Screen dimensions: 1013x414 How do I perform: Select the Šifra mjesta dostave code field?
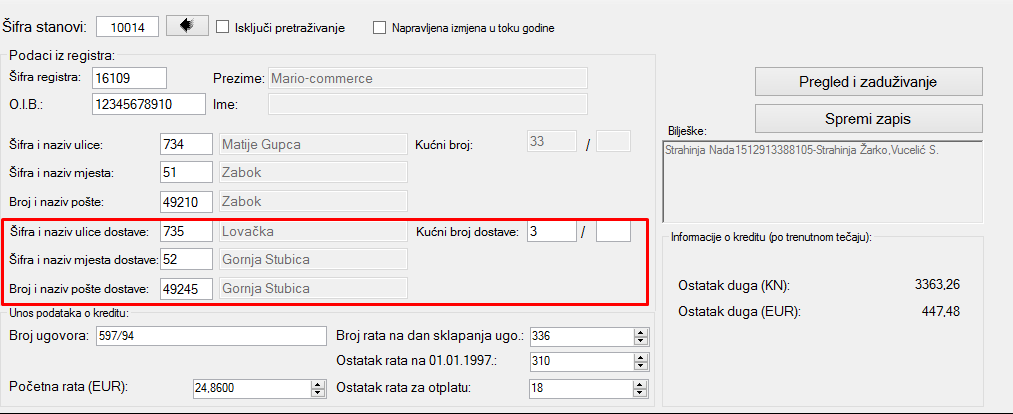coord(186,260)
